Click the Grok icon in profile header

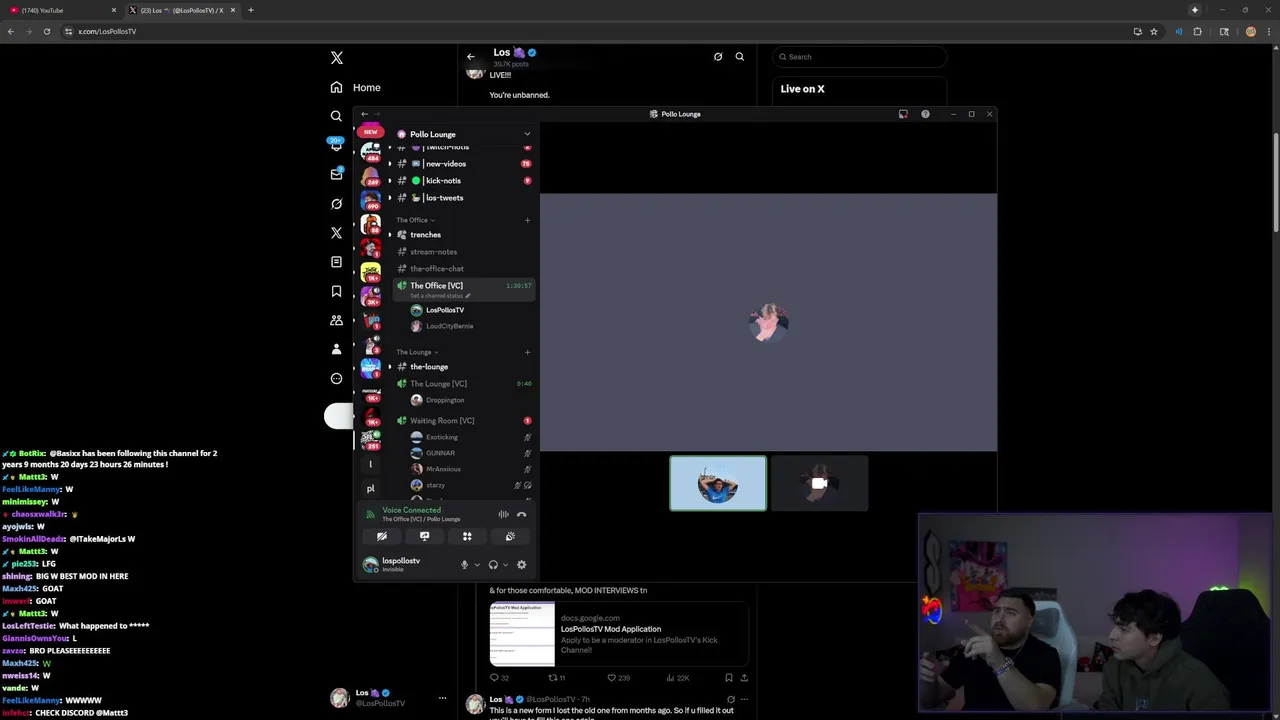click(x=718, y=57)
